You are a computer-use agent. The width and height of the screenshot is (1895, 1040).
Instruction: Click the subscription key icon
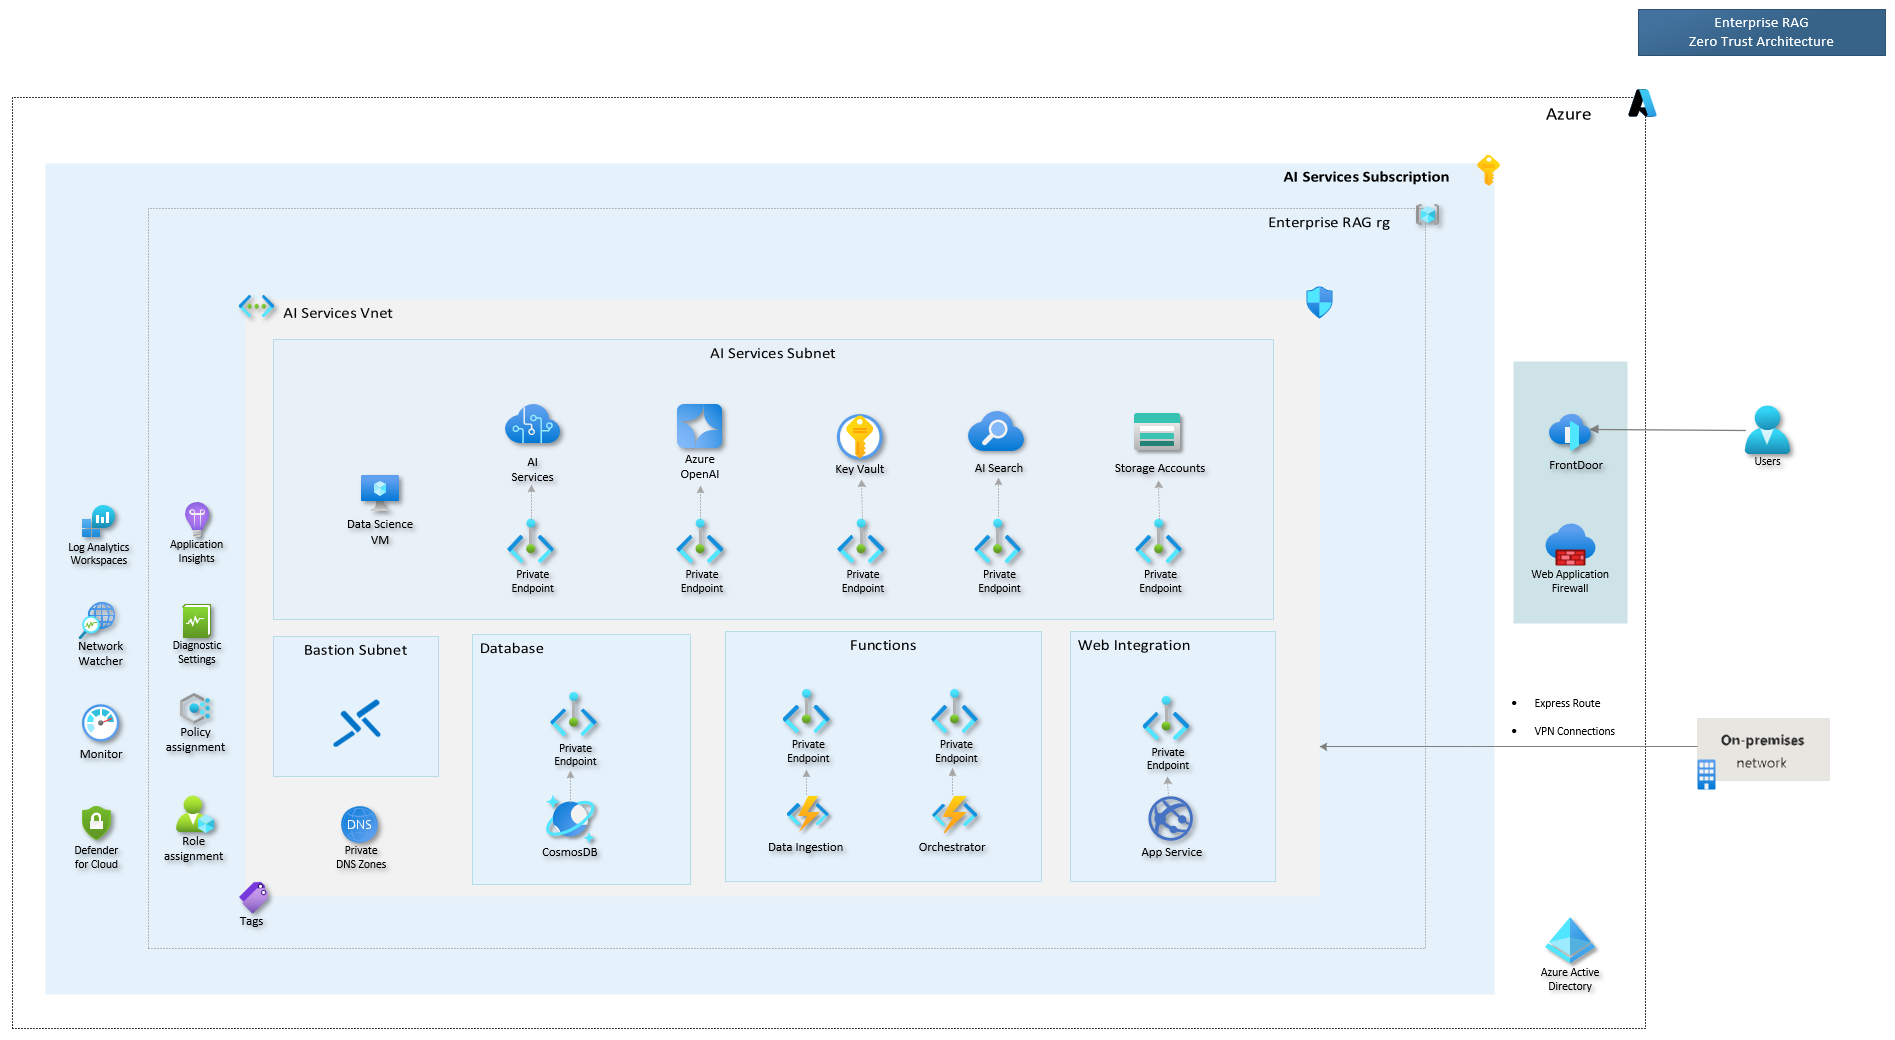point(1488,170)
